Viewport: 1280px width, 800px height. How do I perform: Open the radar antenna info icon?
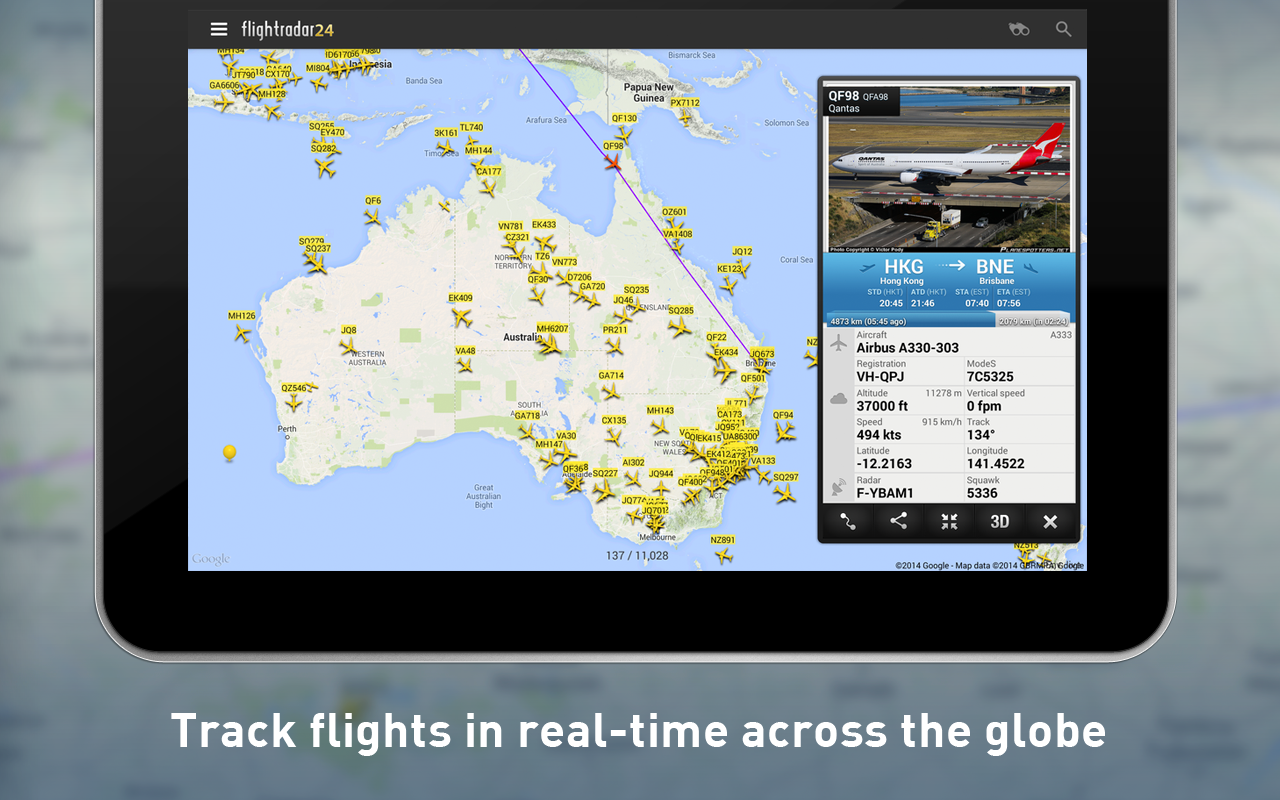pos(838,487)
